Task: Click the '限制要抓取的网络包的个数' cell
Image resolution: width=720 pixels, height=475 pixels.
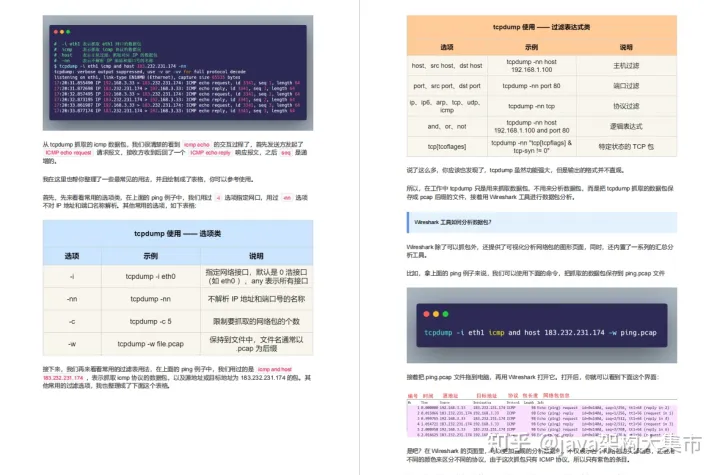Action: [257, 322]
